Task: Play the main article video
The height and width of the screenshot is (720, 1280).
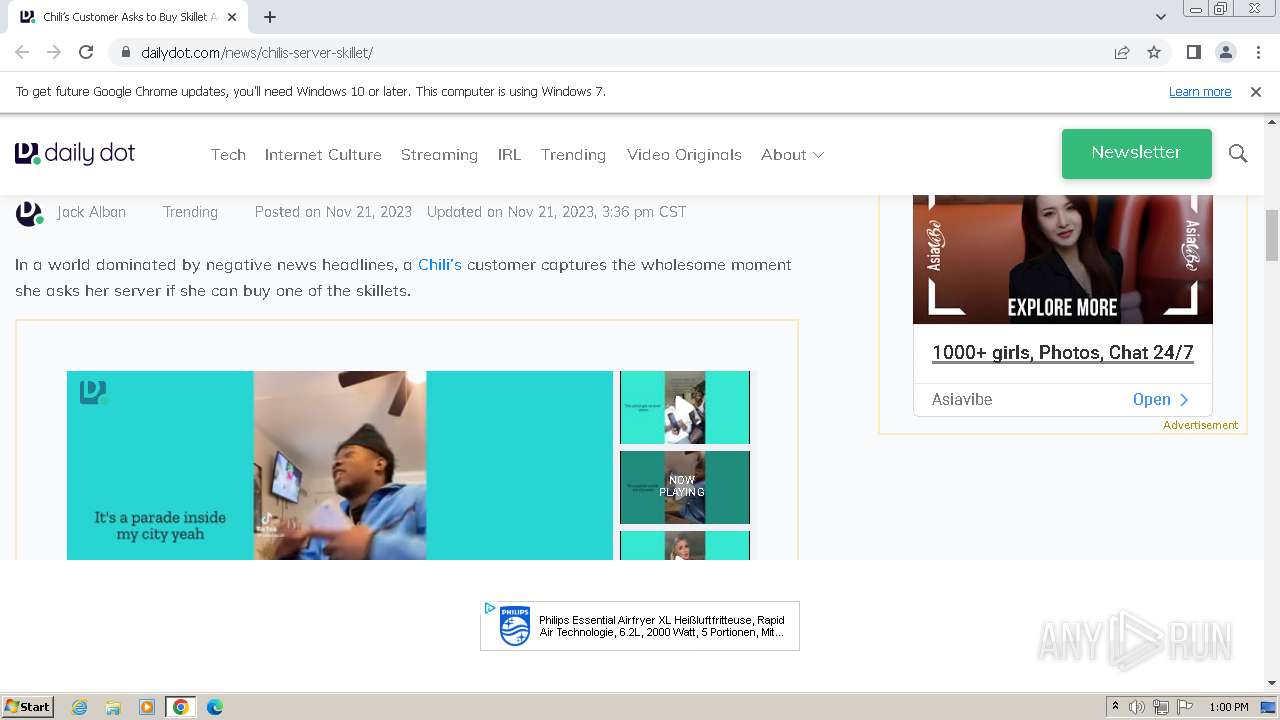Action: 340,465
